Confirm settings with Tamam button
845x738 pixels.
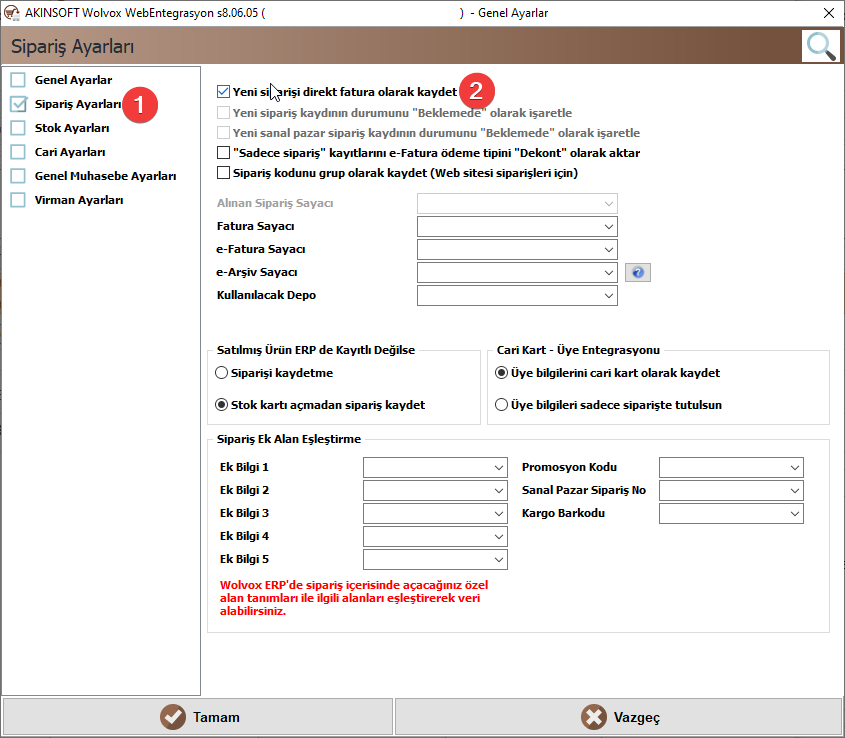click(198, 717)
